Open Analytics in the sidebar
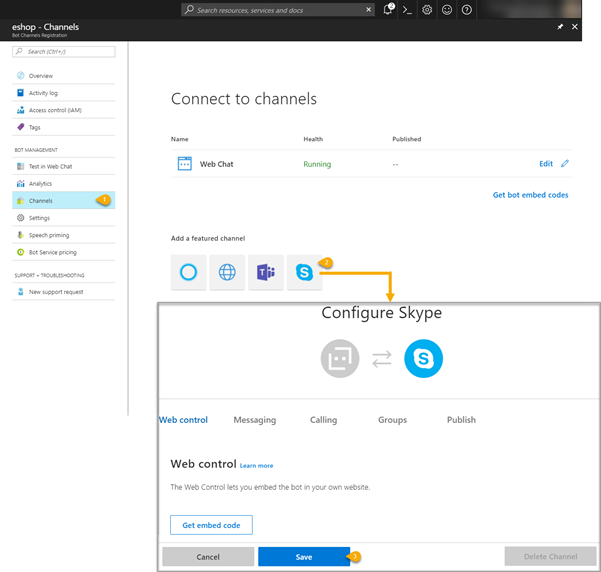The height and width of the screenshot is (572, 601). coord(64,184)
